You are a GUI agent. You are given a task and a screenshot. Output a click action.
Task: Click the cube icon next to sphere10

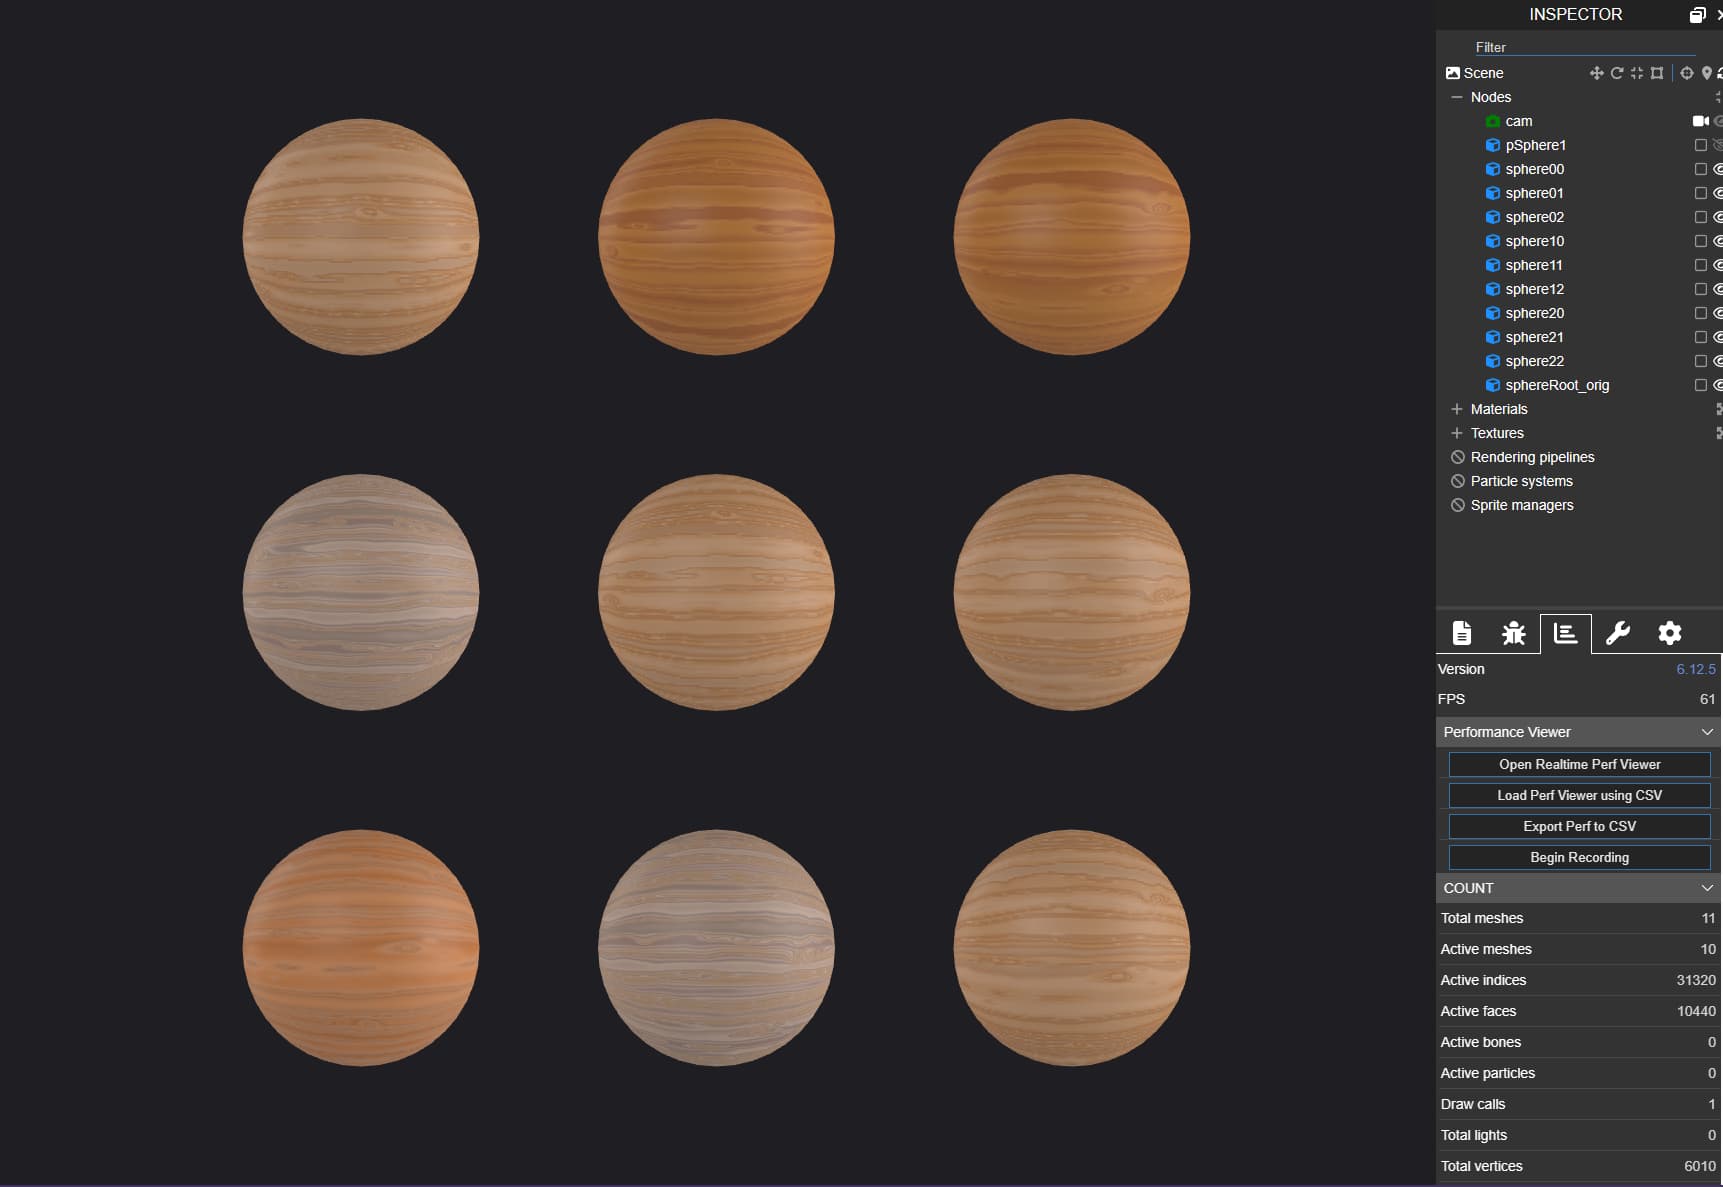(x=1493, y=241)
